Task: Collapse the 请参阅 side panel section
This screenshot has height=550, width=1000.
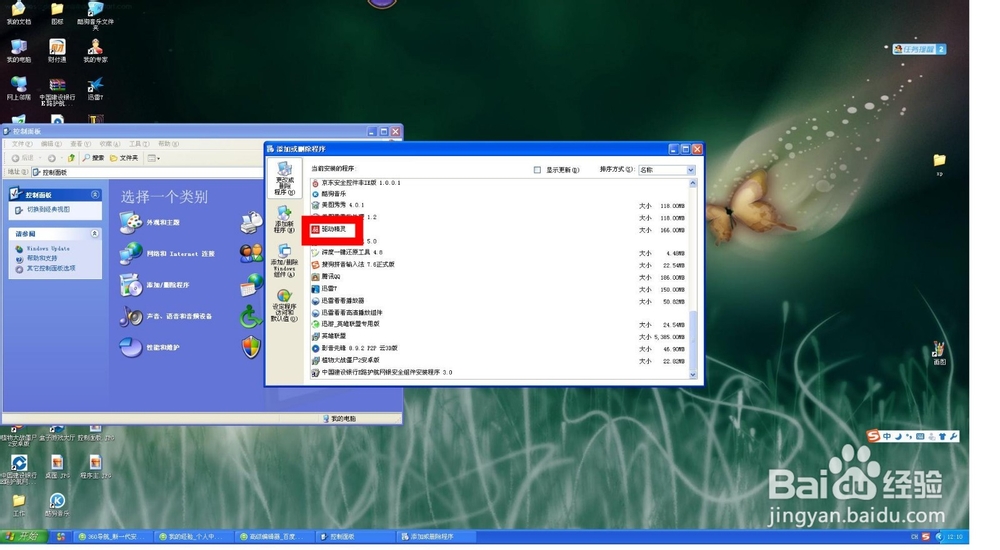Action: coord(94,234)
